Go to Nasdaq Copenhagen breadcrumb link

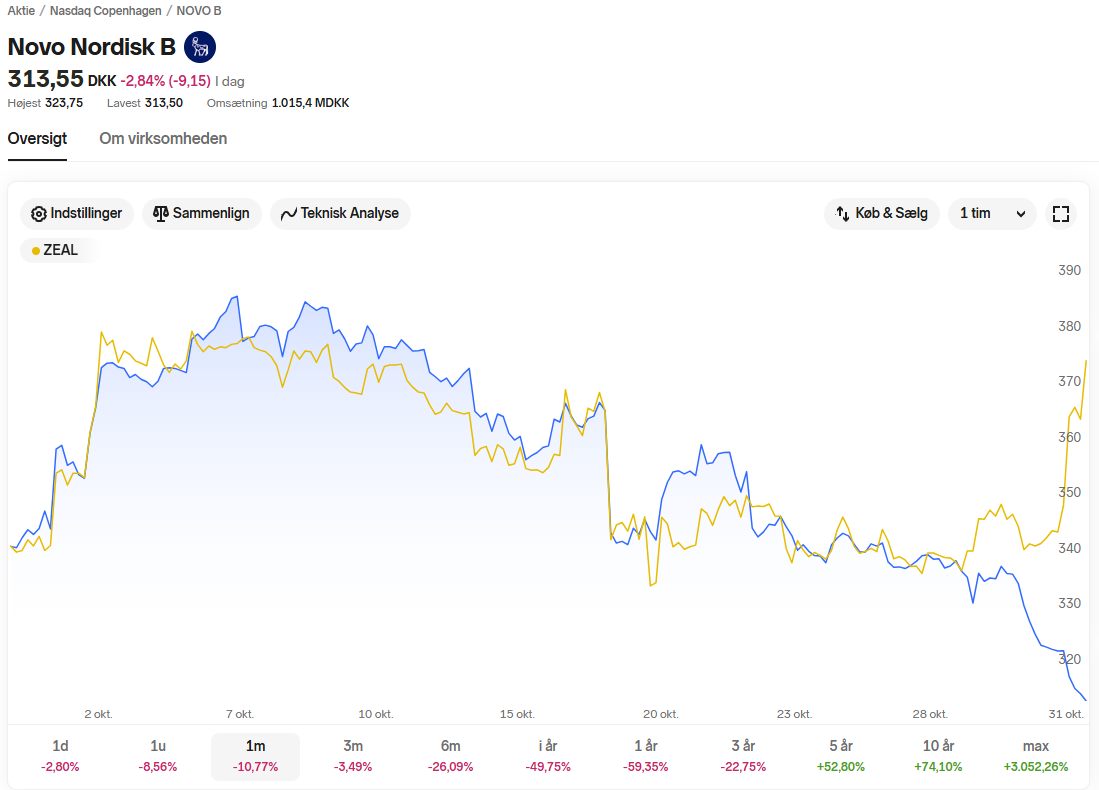106,11
